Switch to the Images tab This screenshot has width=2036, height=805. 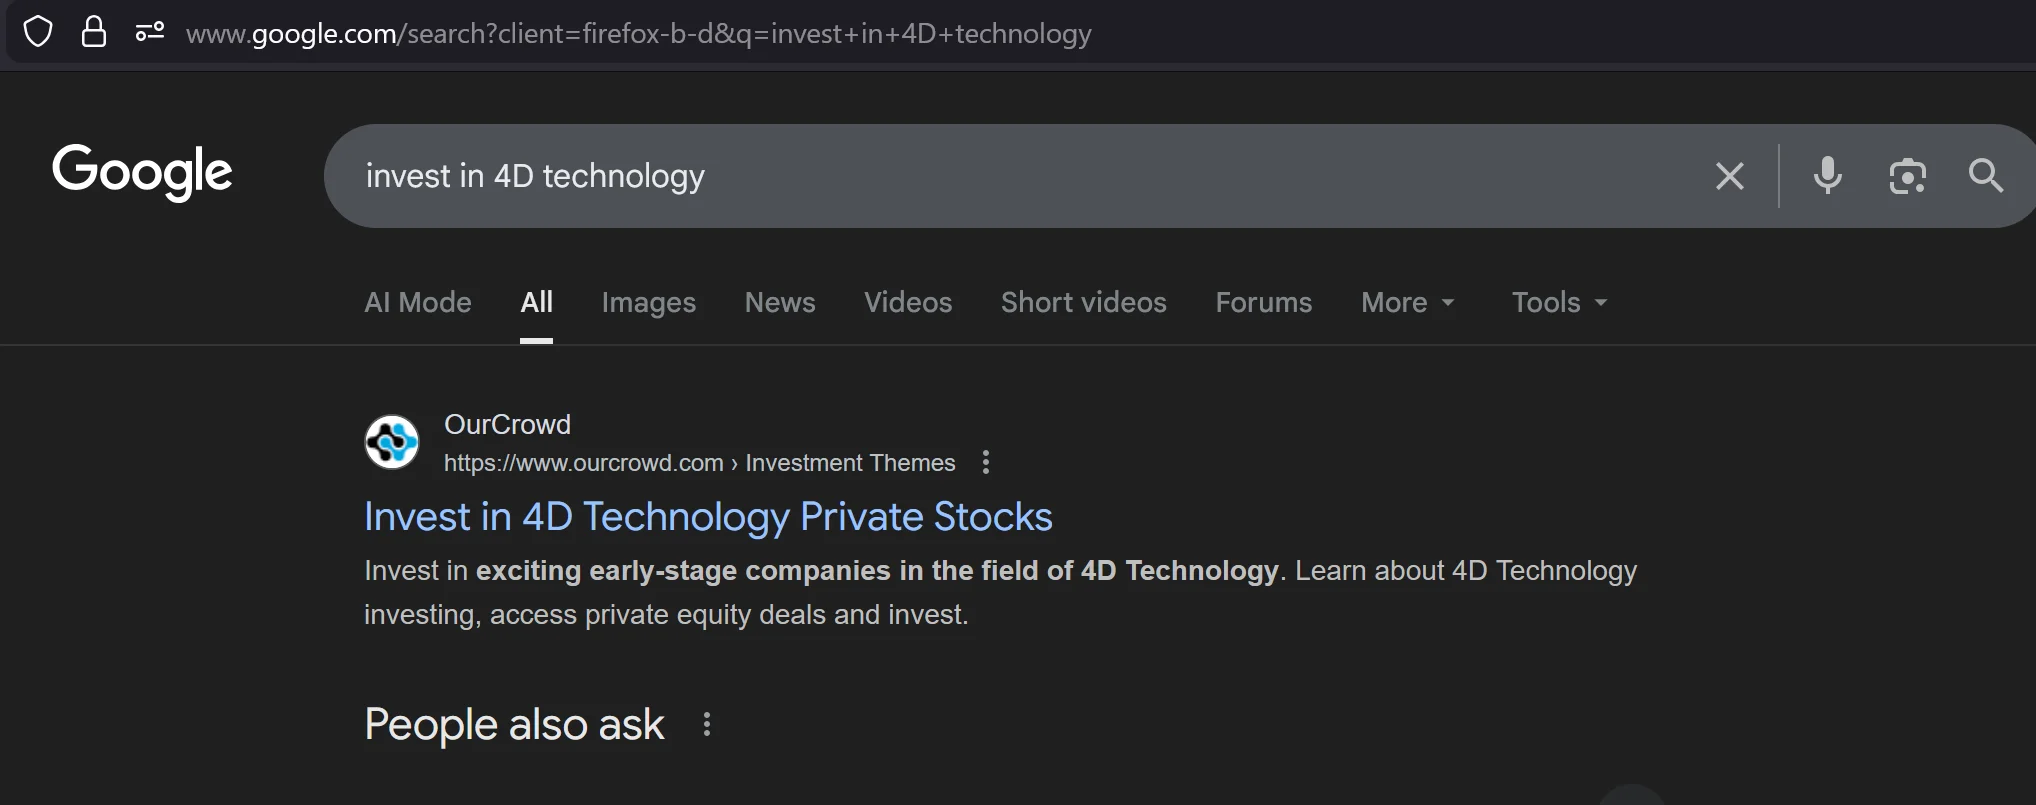648,302
